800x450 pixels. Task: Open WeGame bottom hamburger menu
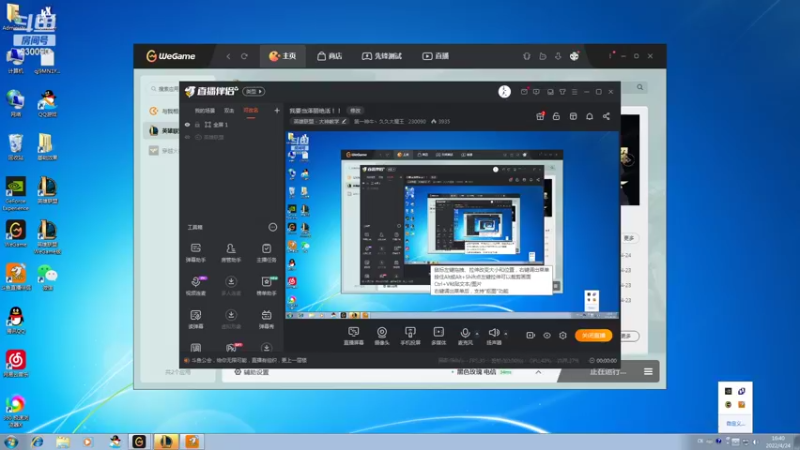pos(648,371)
